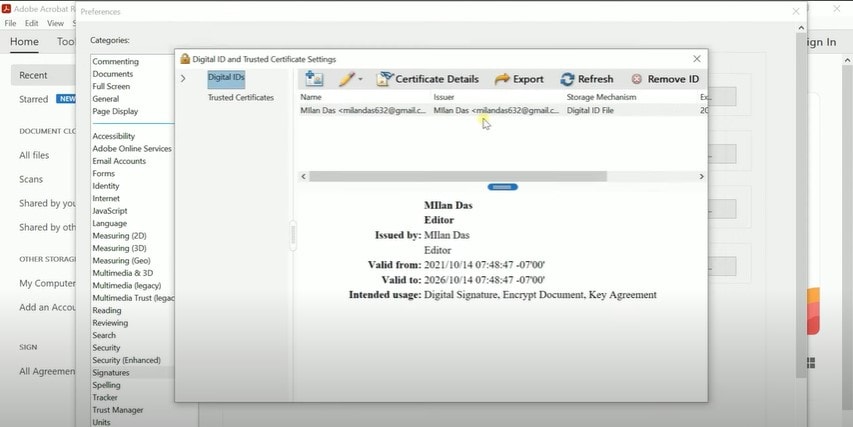This screenshot has width=853, height=427.
Task: Select Reading category
Action: (107, 311)
